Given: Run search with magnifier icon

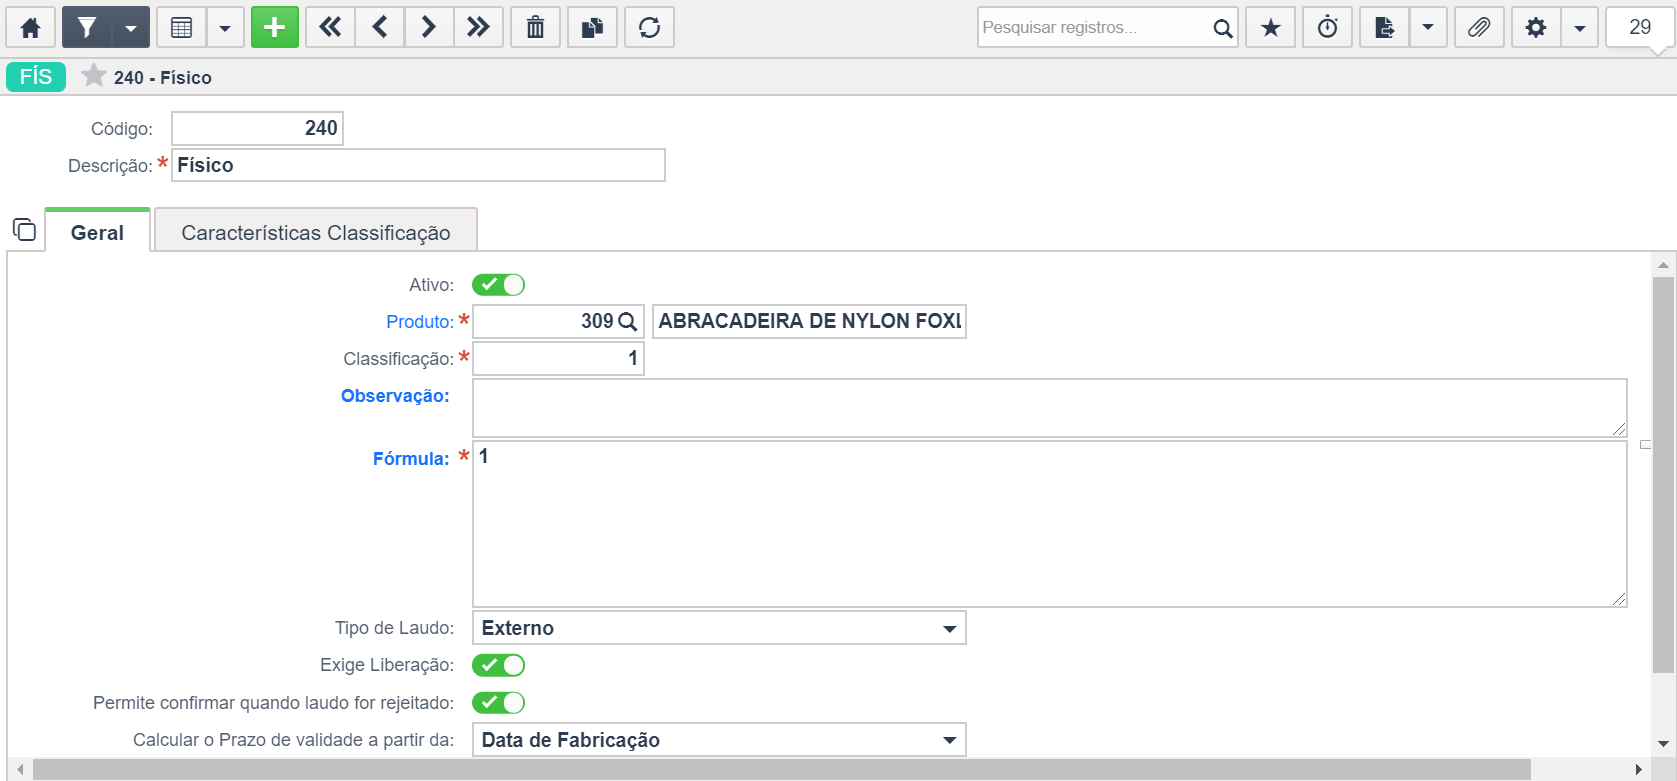Looking at the screenshot, I should coord(1223,28).
